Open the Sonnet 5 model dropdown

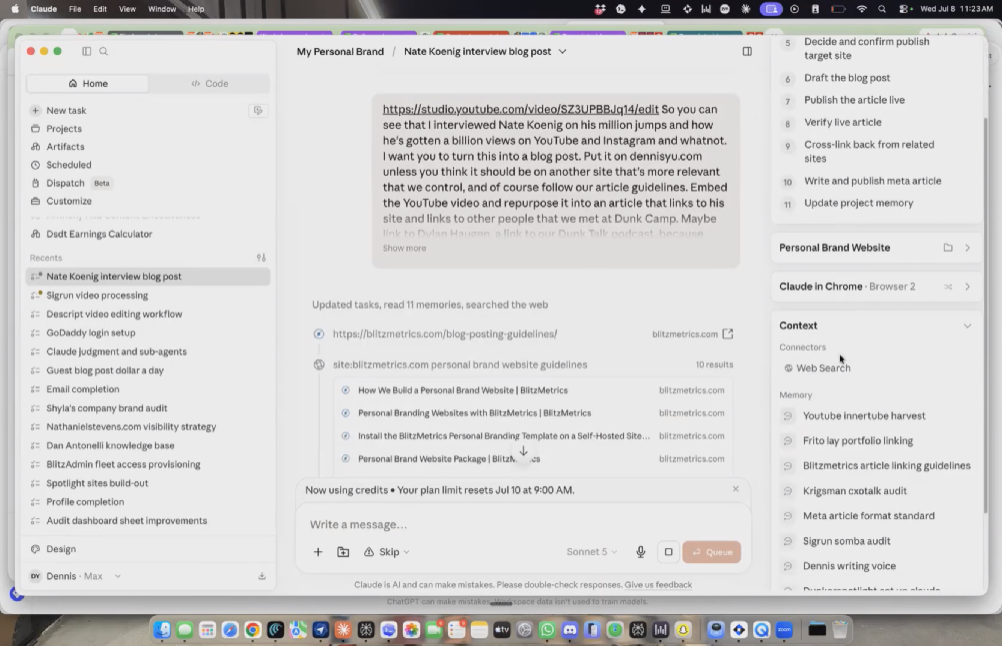pos(591,552)
